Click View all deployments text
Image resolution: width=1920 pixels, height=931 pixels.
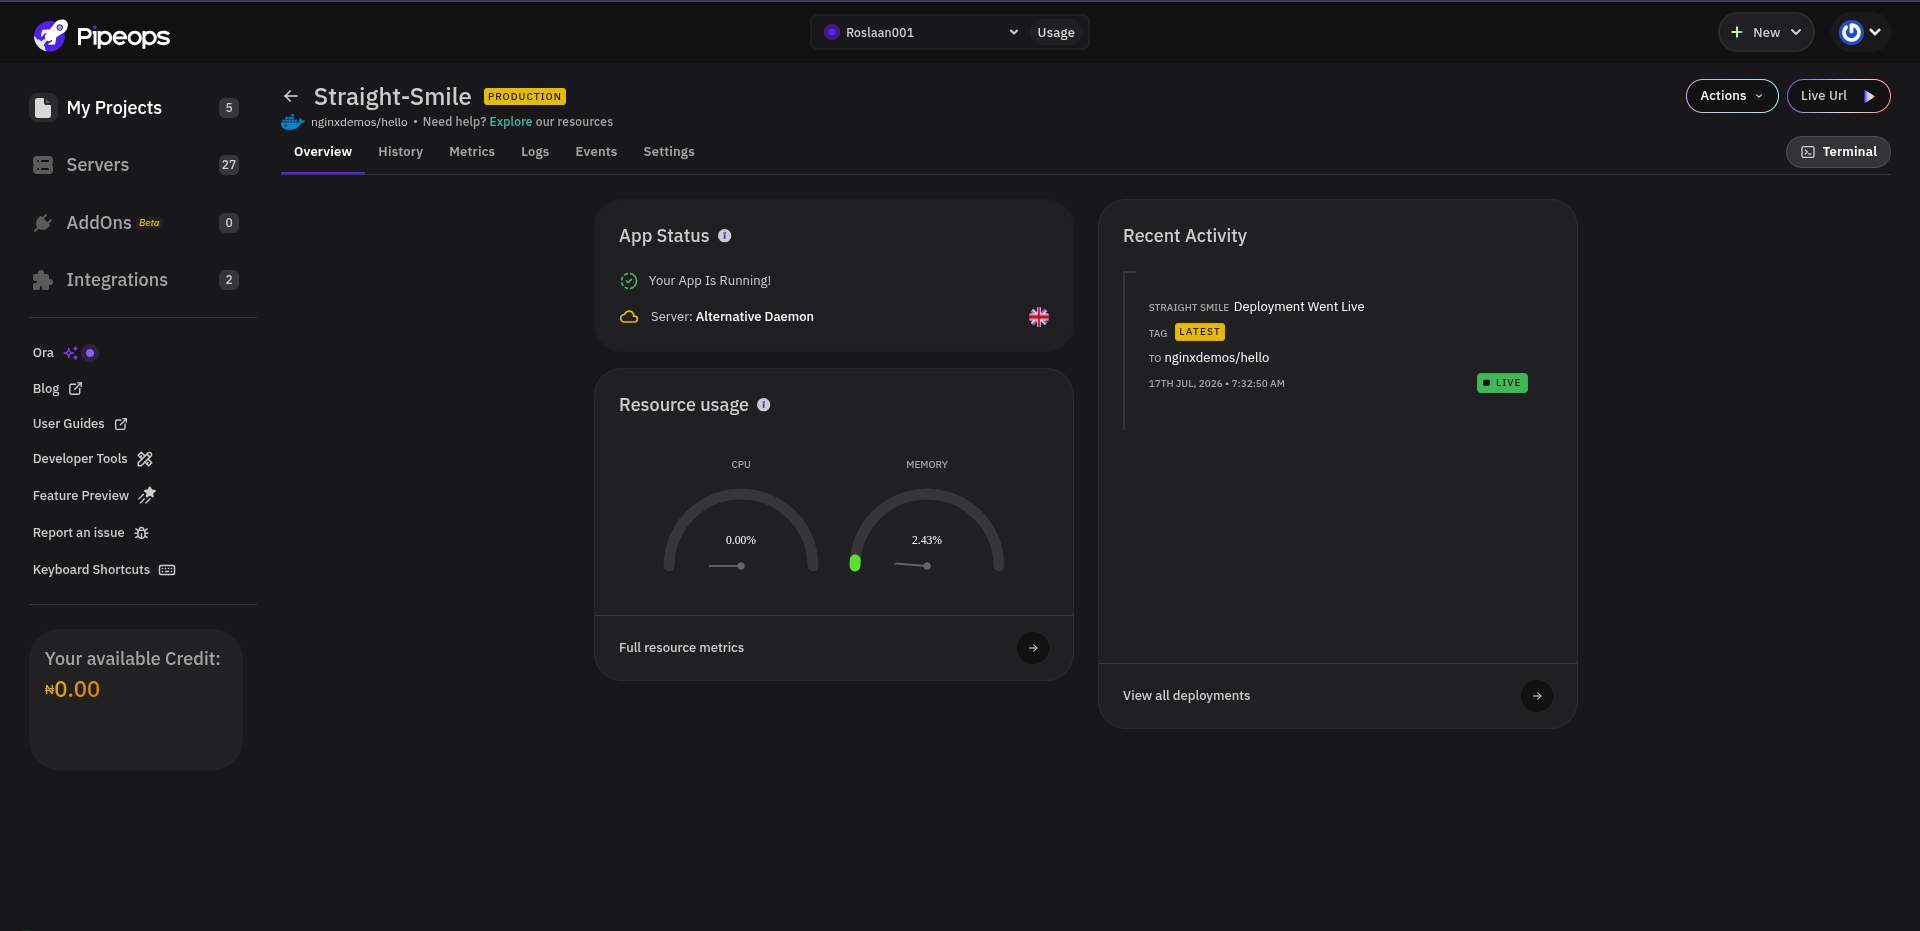pos(1186,696)
